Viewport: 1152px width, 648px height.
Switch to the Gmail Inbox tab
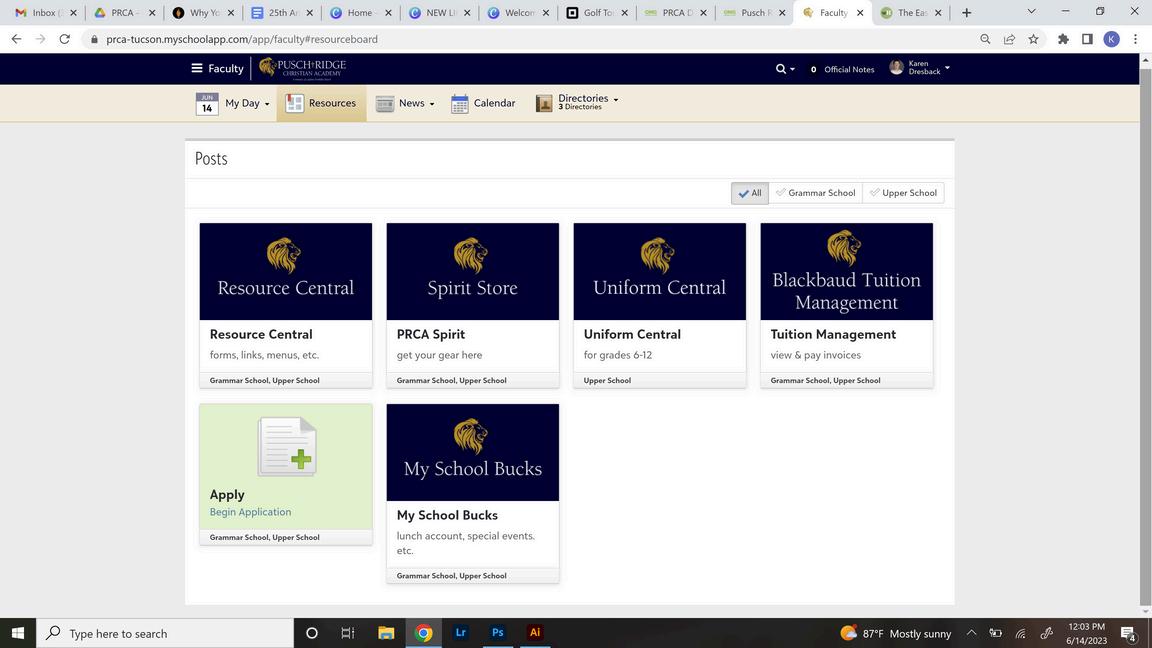click(x=46, y=12)
